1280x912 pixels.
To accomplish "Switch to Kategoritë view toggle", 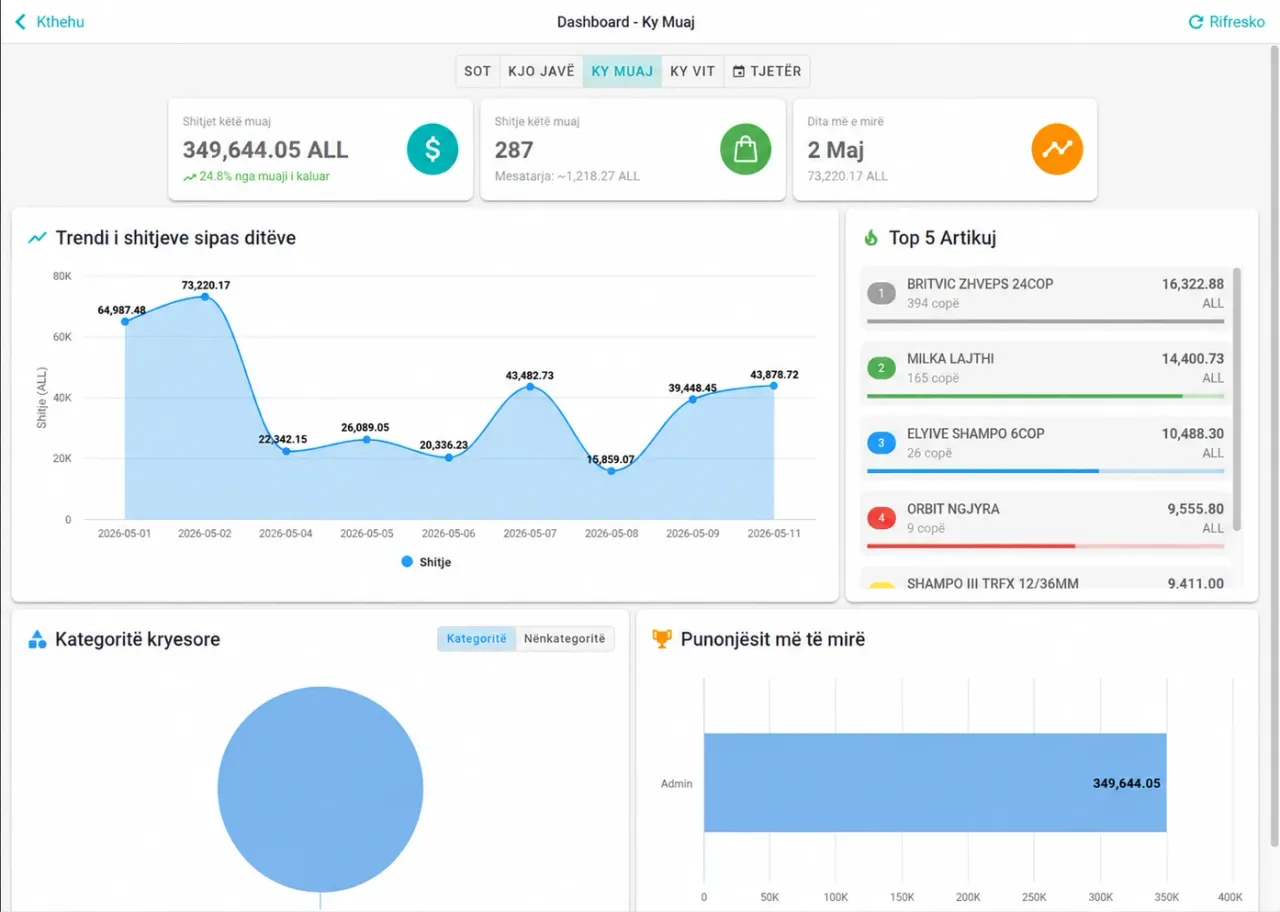I will click(x=476, y=639).
